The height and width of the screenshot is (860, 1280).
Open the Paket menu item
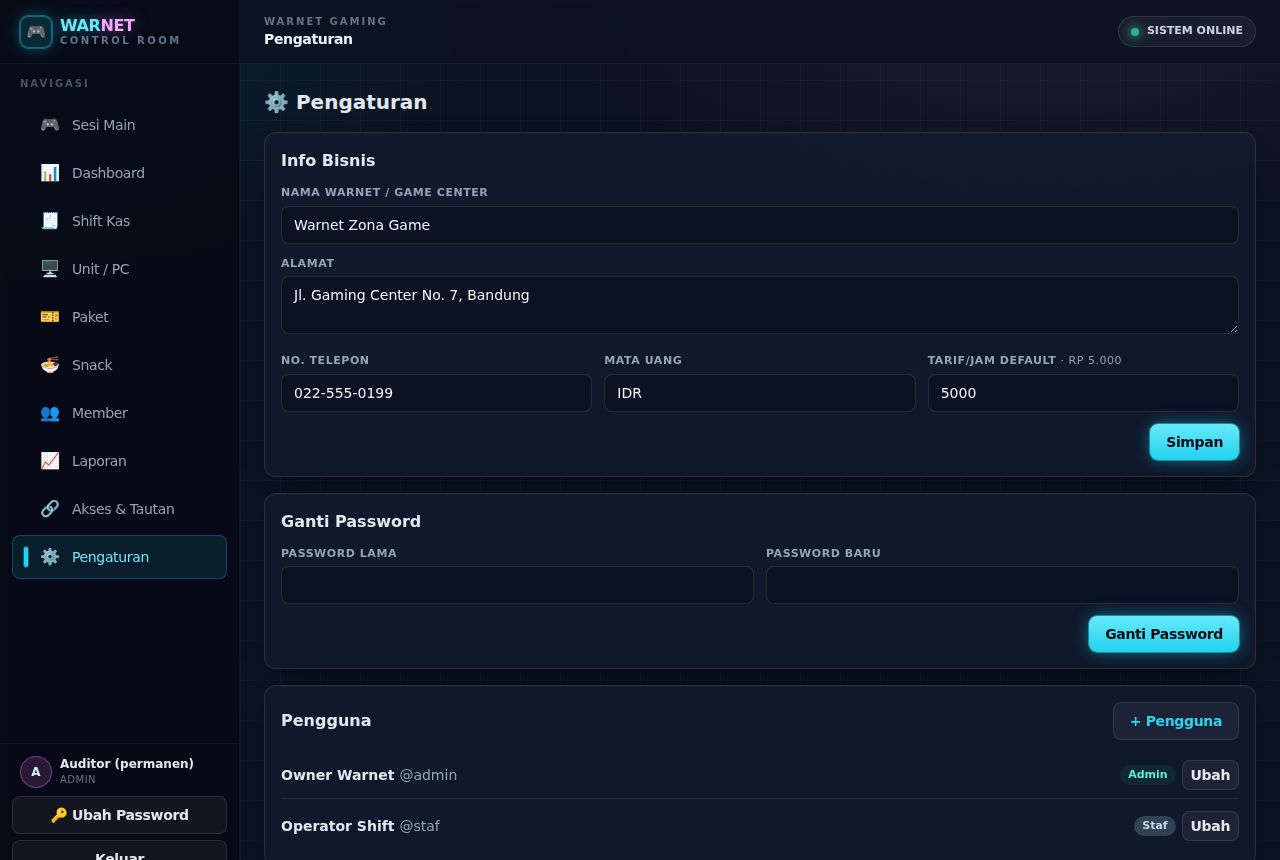119,317
